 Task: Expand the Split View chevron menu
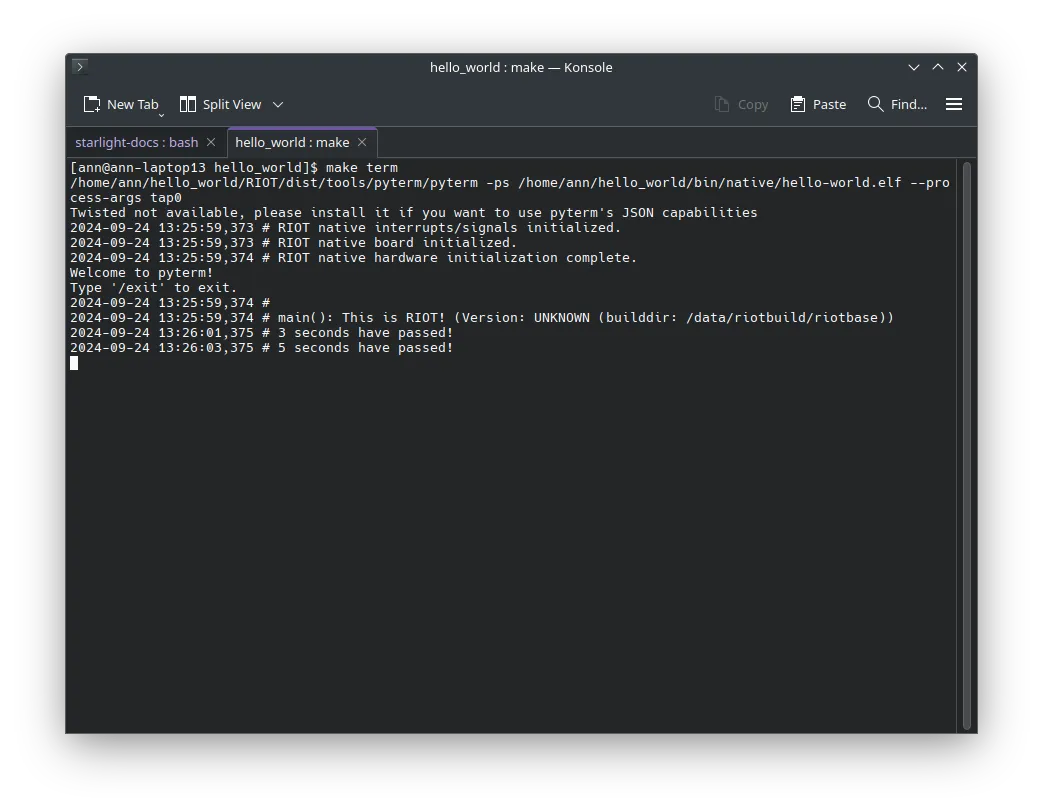point(278,104)
